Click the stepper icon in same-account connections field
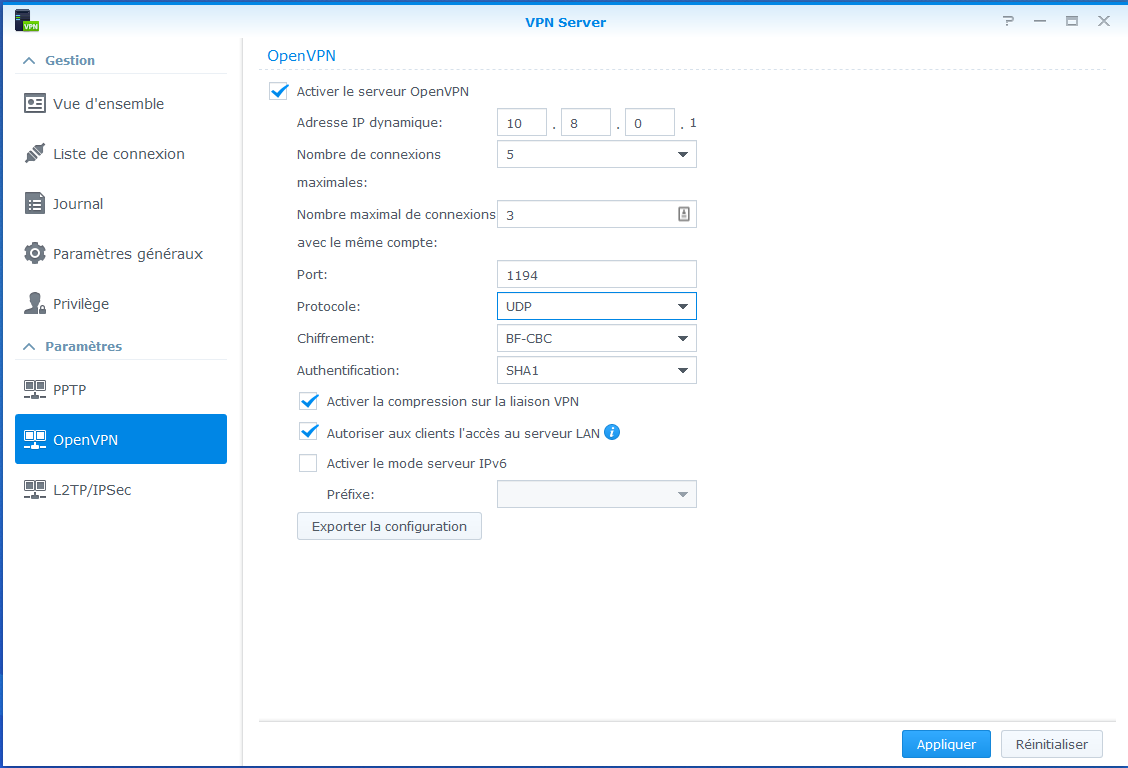This screenshot has width=1128, height=768. click(683, 214)
